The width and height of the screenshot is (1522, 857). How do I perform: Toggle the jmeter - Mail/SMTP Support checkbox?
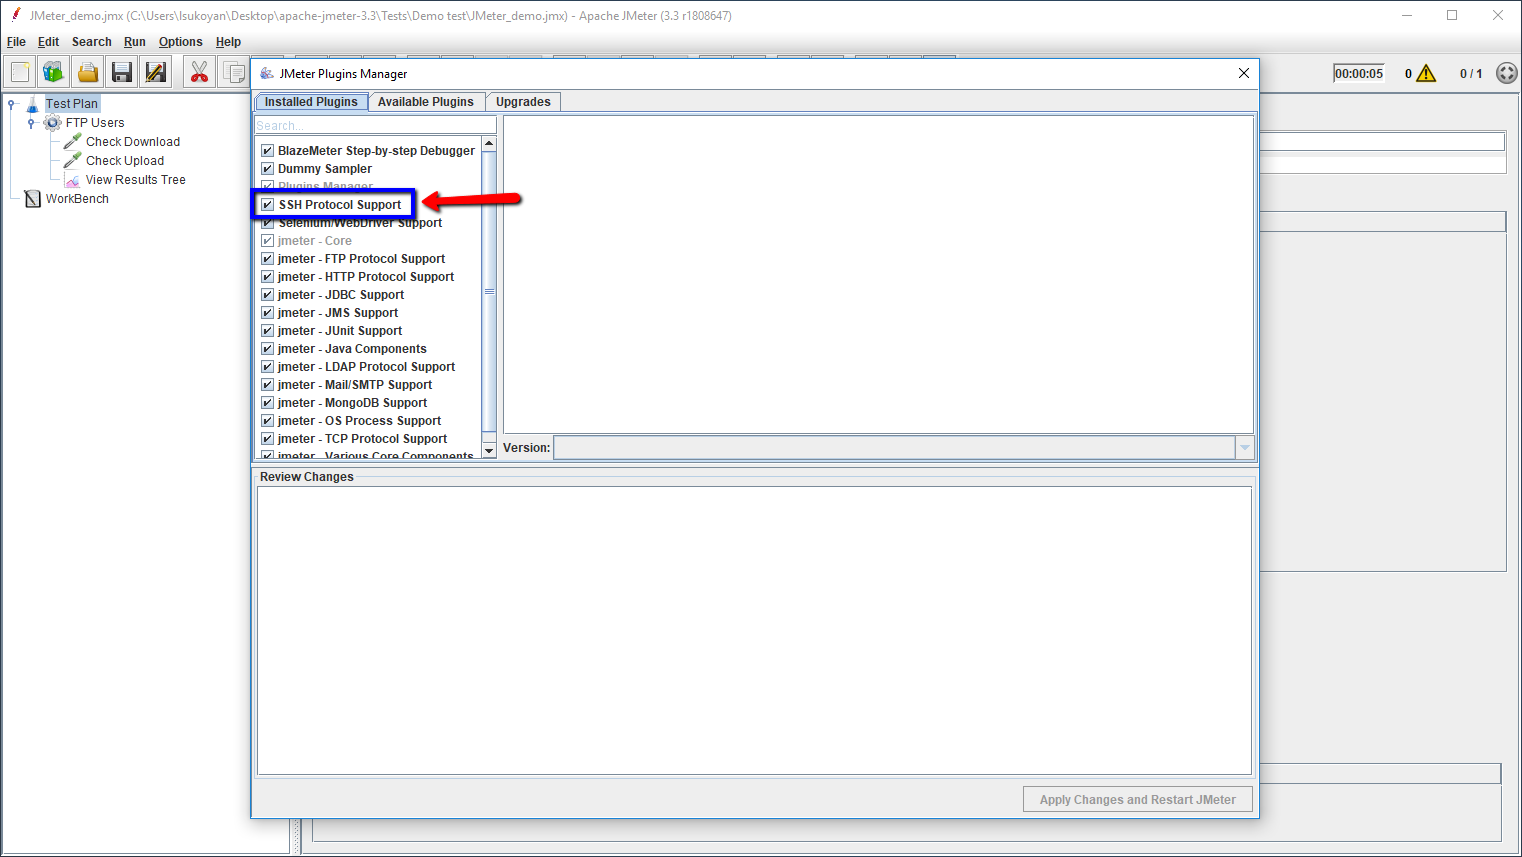point(268,385)
